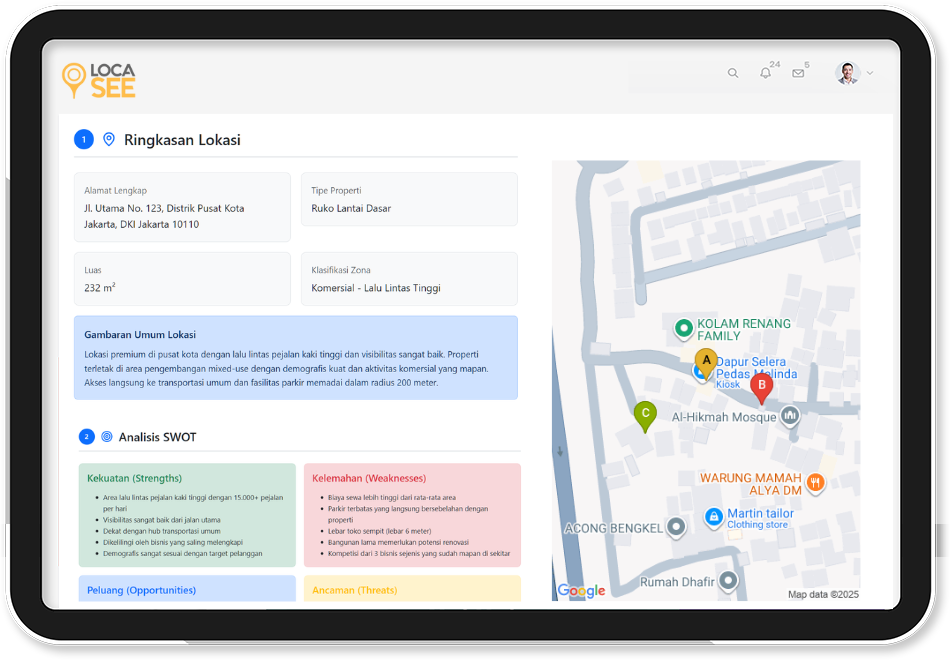This screenshot has width=950, height=660.
Task: Click the Ancaman (Threats) heading
Action: (x=355, y=590)
